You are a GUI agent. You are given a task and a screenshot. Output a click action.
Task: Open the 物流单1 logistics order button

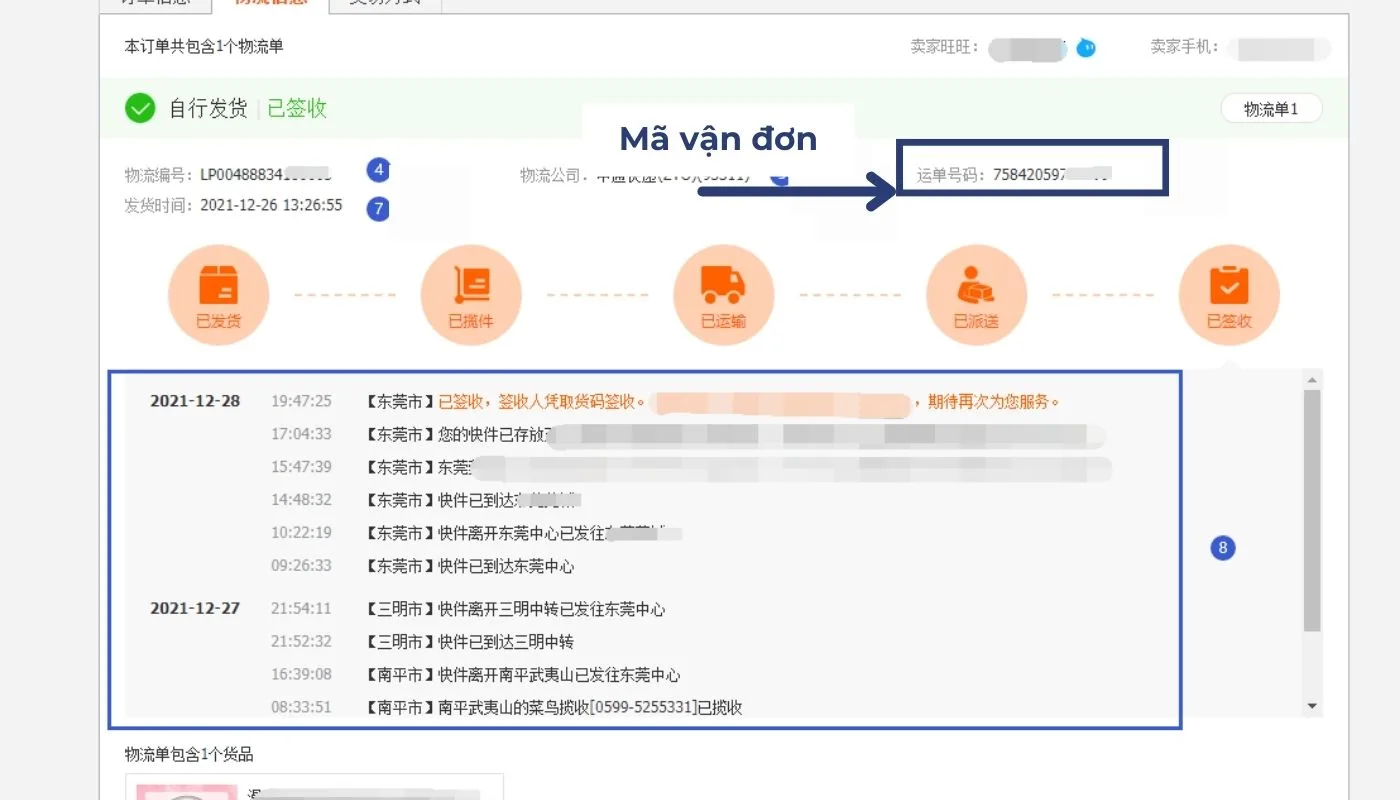tap(1271, 109)
